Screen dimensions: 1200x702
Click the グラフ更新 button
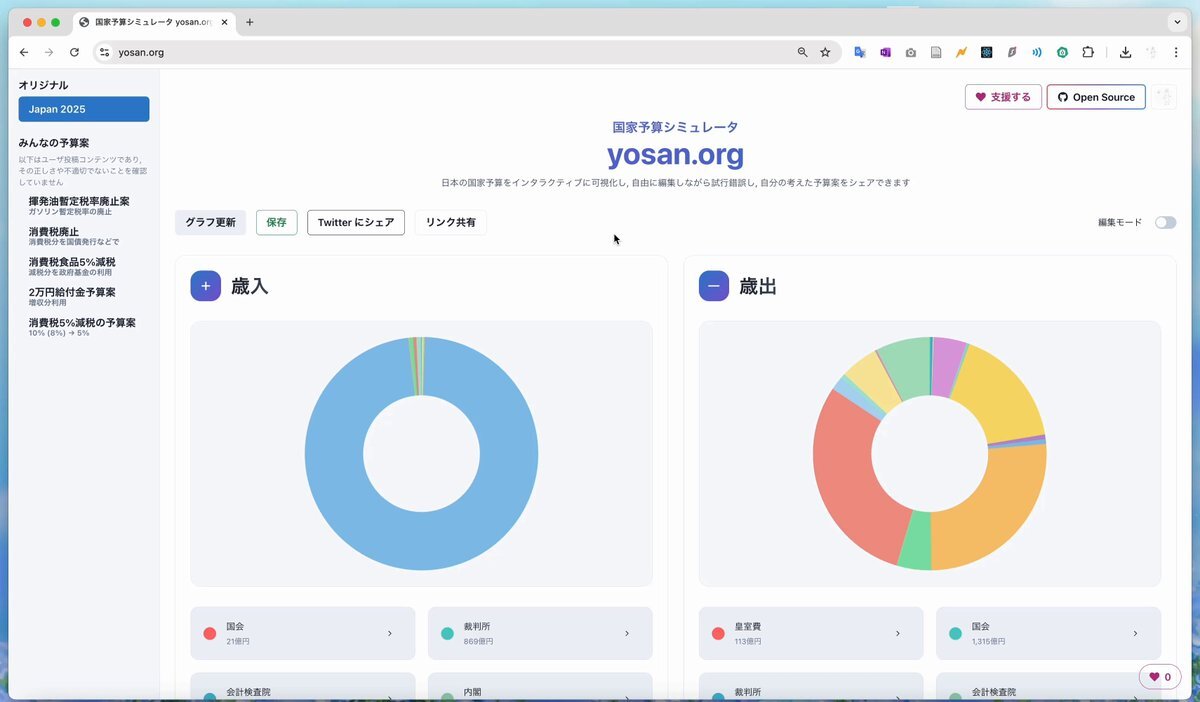(211, 223)
